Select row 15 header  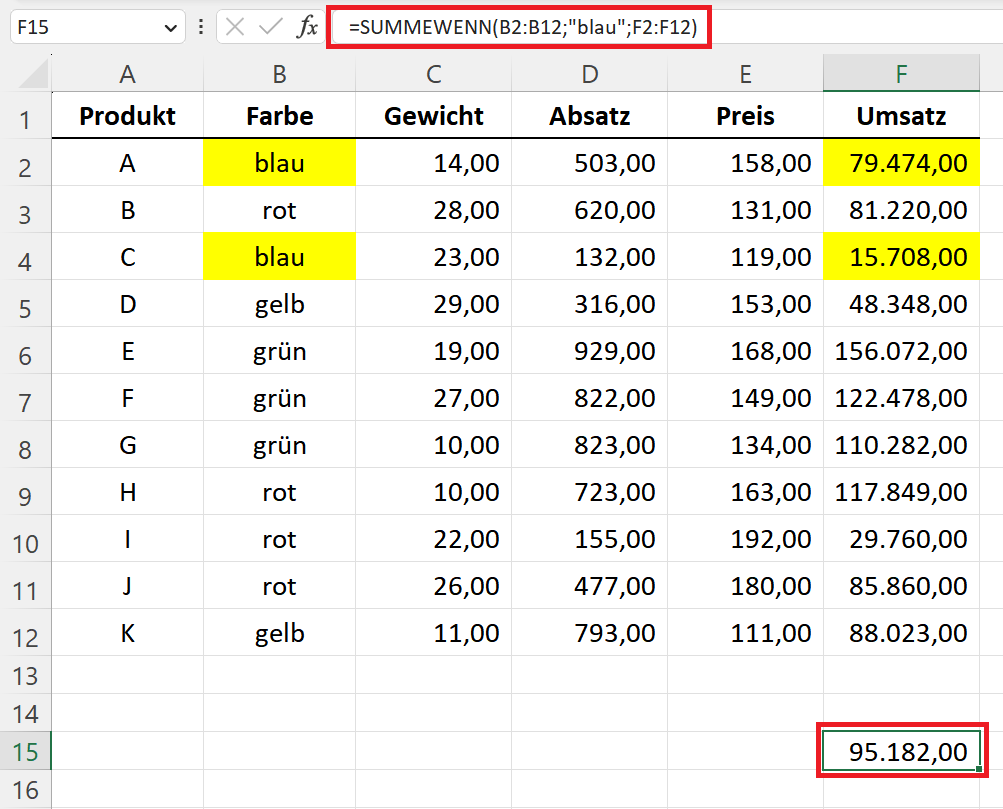pyautogui.click(x=26, y=751)
